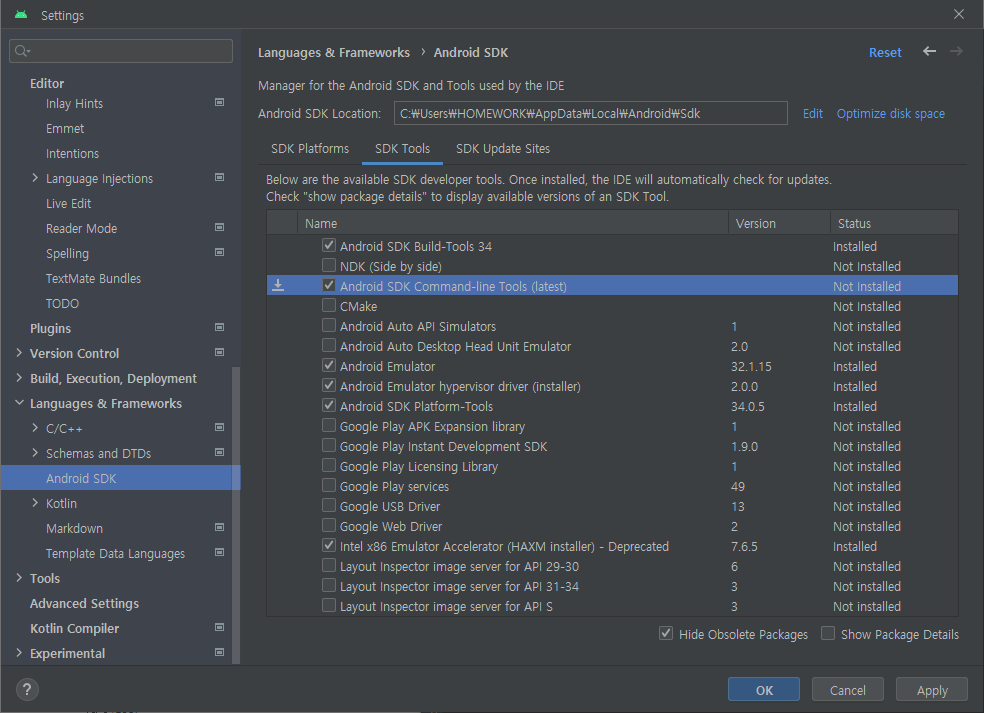The width and height of the screenshot is (984, 713).
Task: Click the project-level icon next to Kotlin Compiler
Action: point(220,627)
